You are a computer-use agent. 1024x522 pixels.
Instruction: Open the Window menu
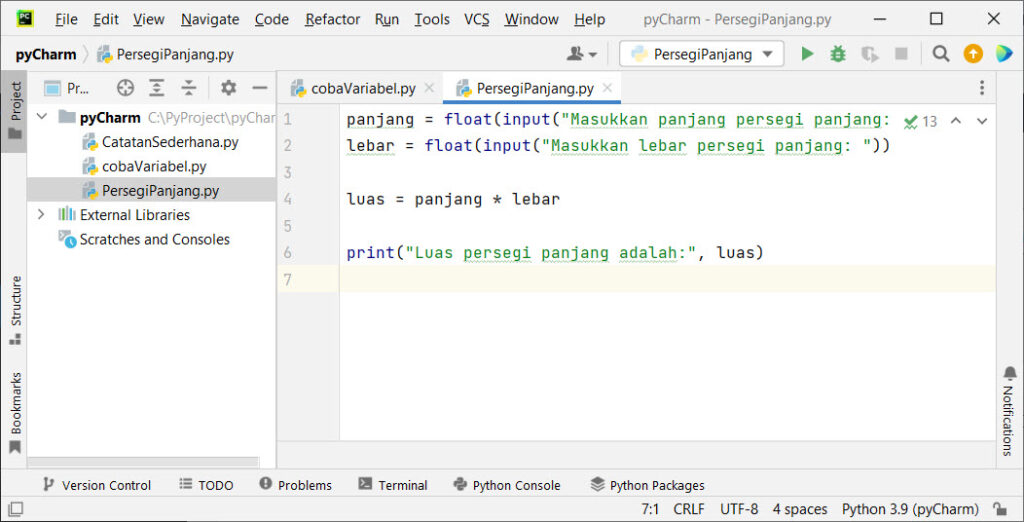coord(532,20)
